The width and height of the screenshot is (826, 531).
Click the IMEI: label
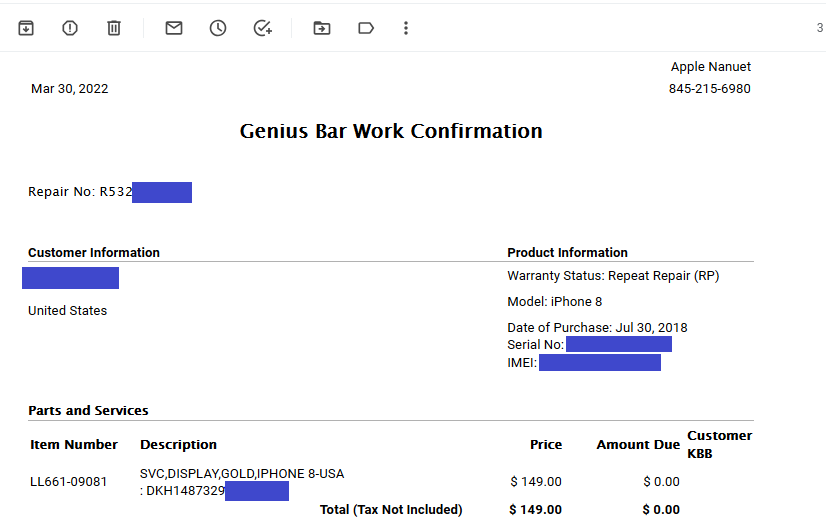pos(522,363)
